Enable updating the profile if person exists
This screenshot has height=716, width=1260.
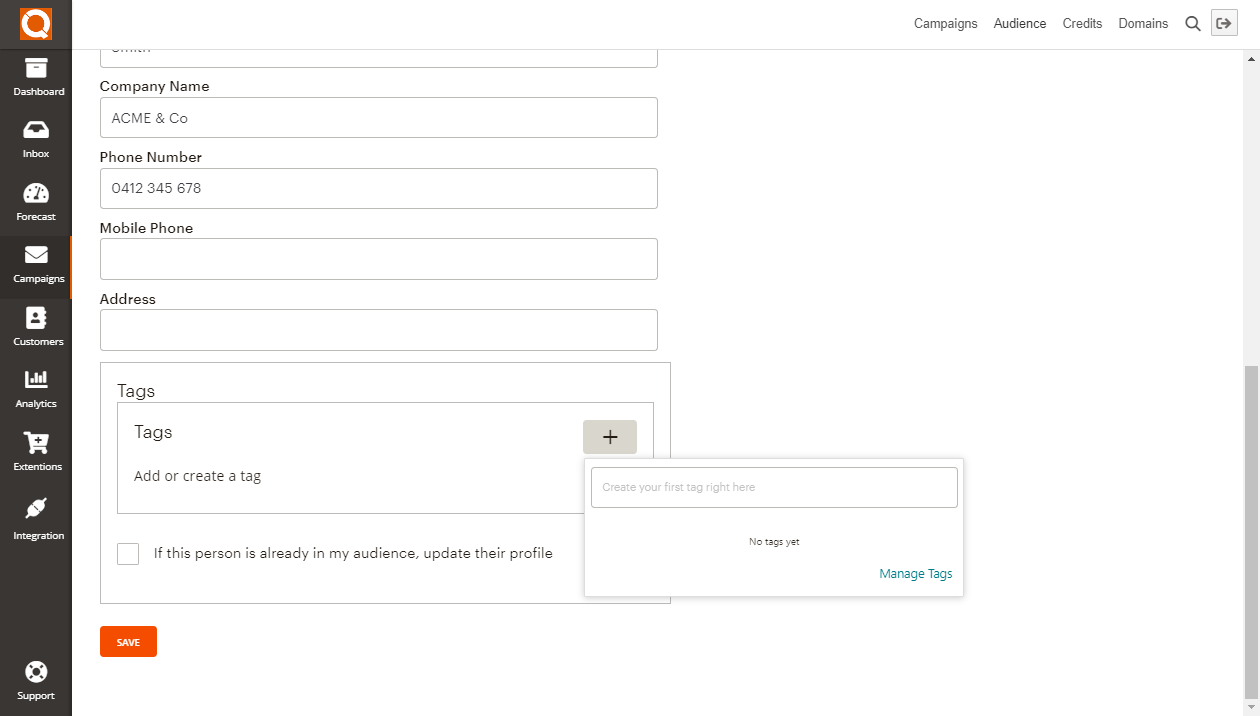pyautogui.click(x=127, y=553)
